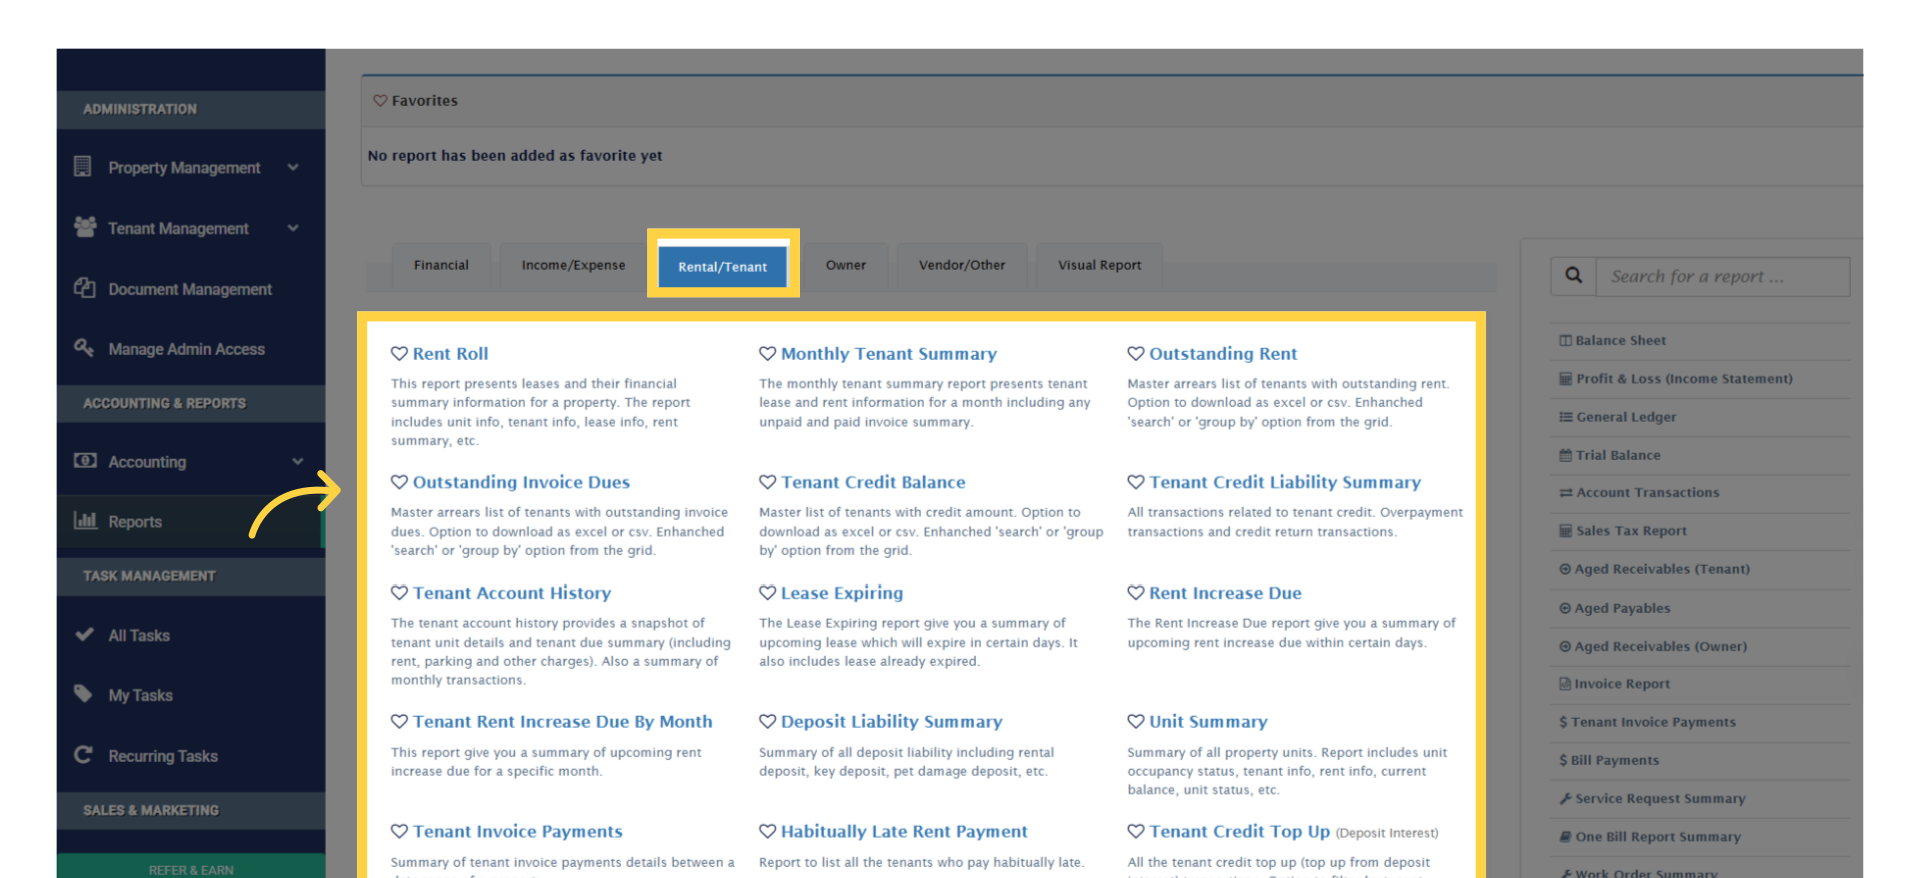Viewport: 1920px width, 878px height.
Task: Expand the Accounting menu chevron
Action: pos(297,461)
